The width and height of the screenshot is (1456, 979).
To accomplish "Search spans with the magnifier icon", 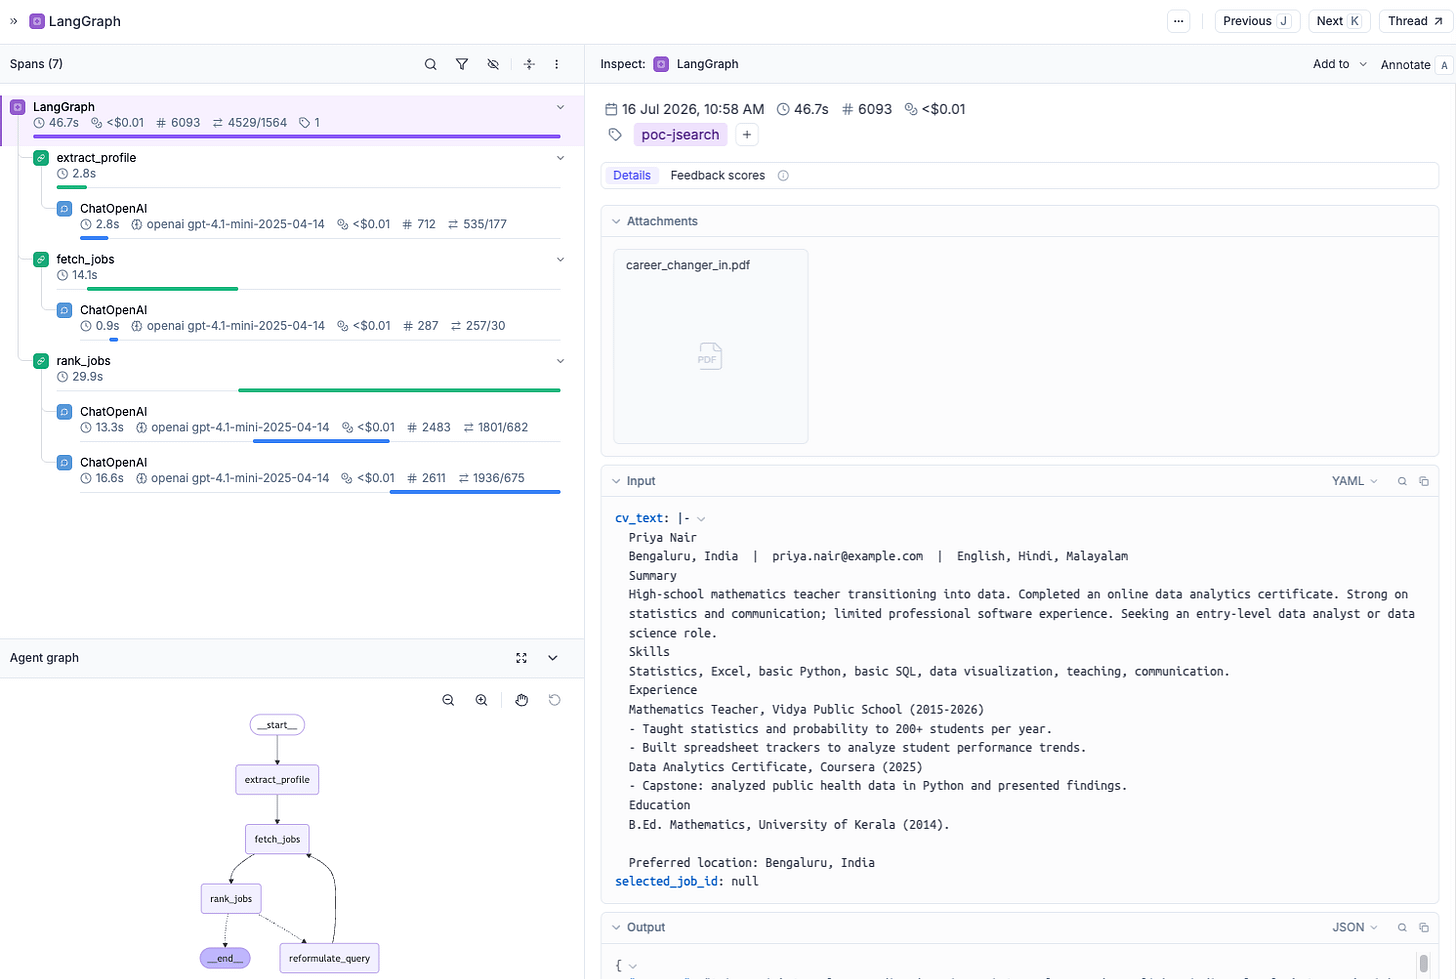I will (x=430, y=64).
